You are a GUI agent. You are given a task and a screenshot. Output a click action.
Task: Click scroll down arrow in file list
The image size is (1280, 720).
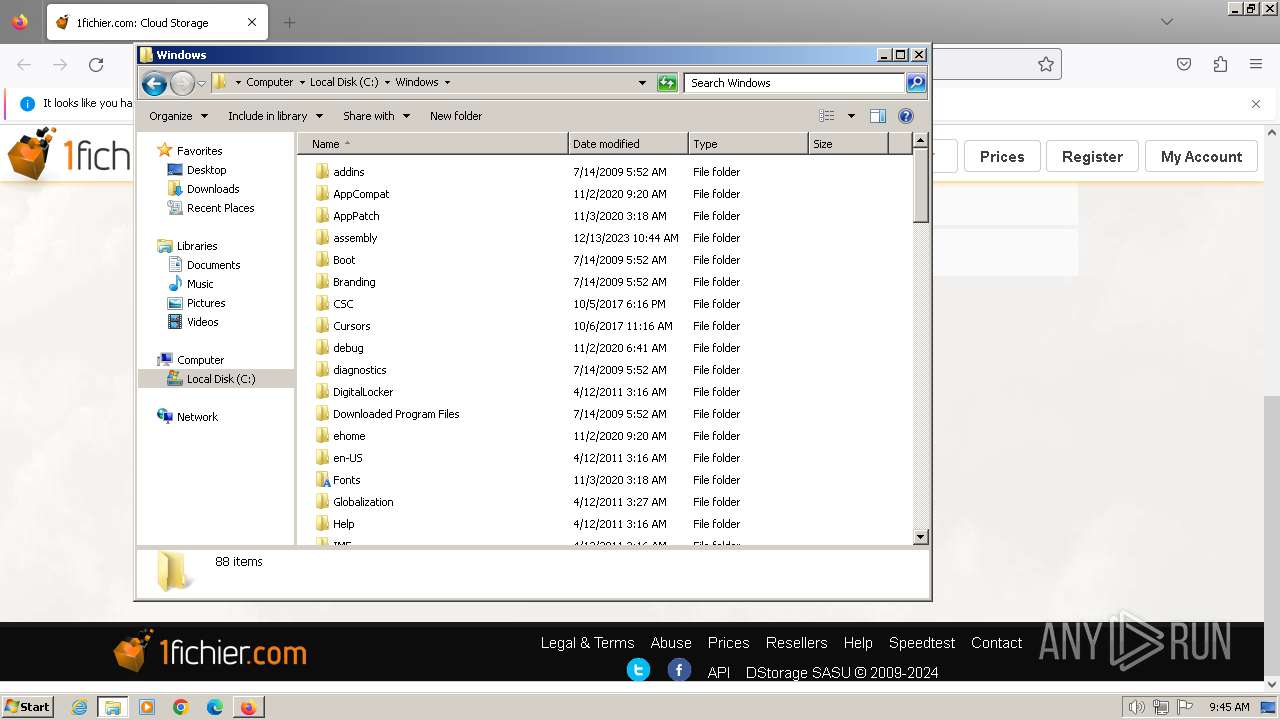click(921, 537)
